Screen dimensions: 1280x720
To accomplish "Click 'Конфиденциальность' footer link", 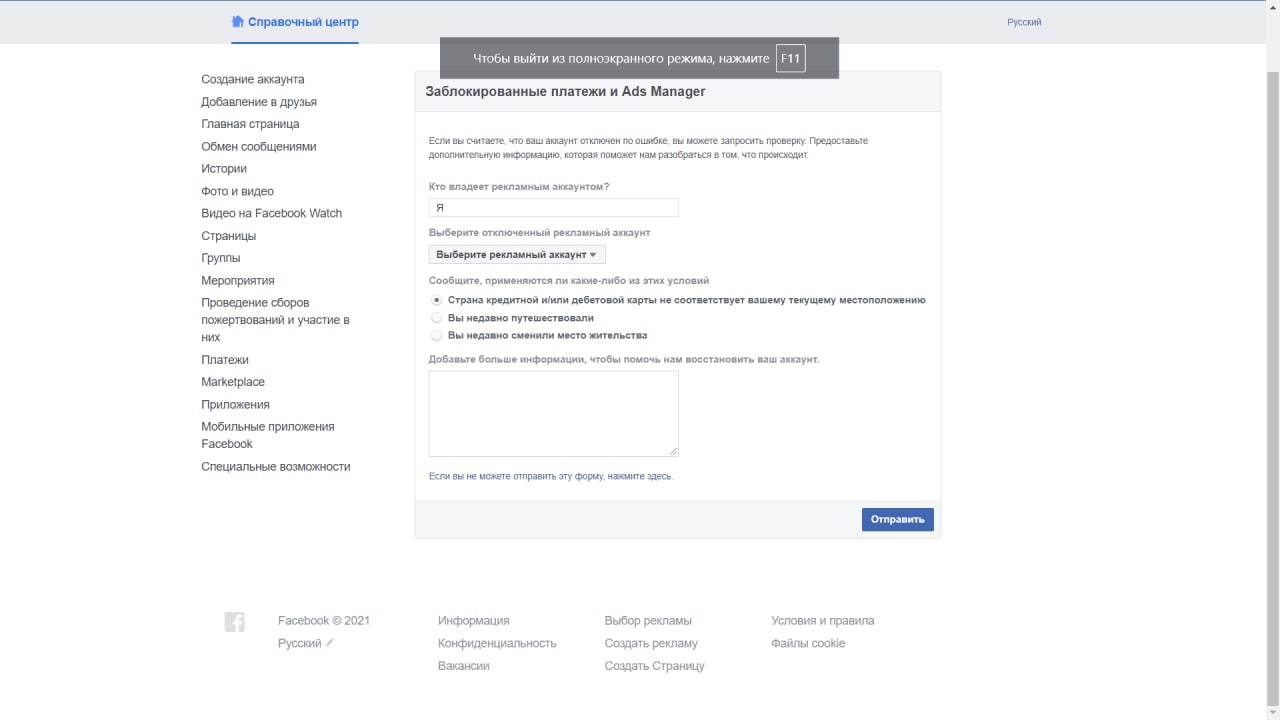I will [x=497, y=643].
